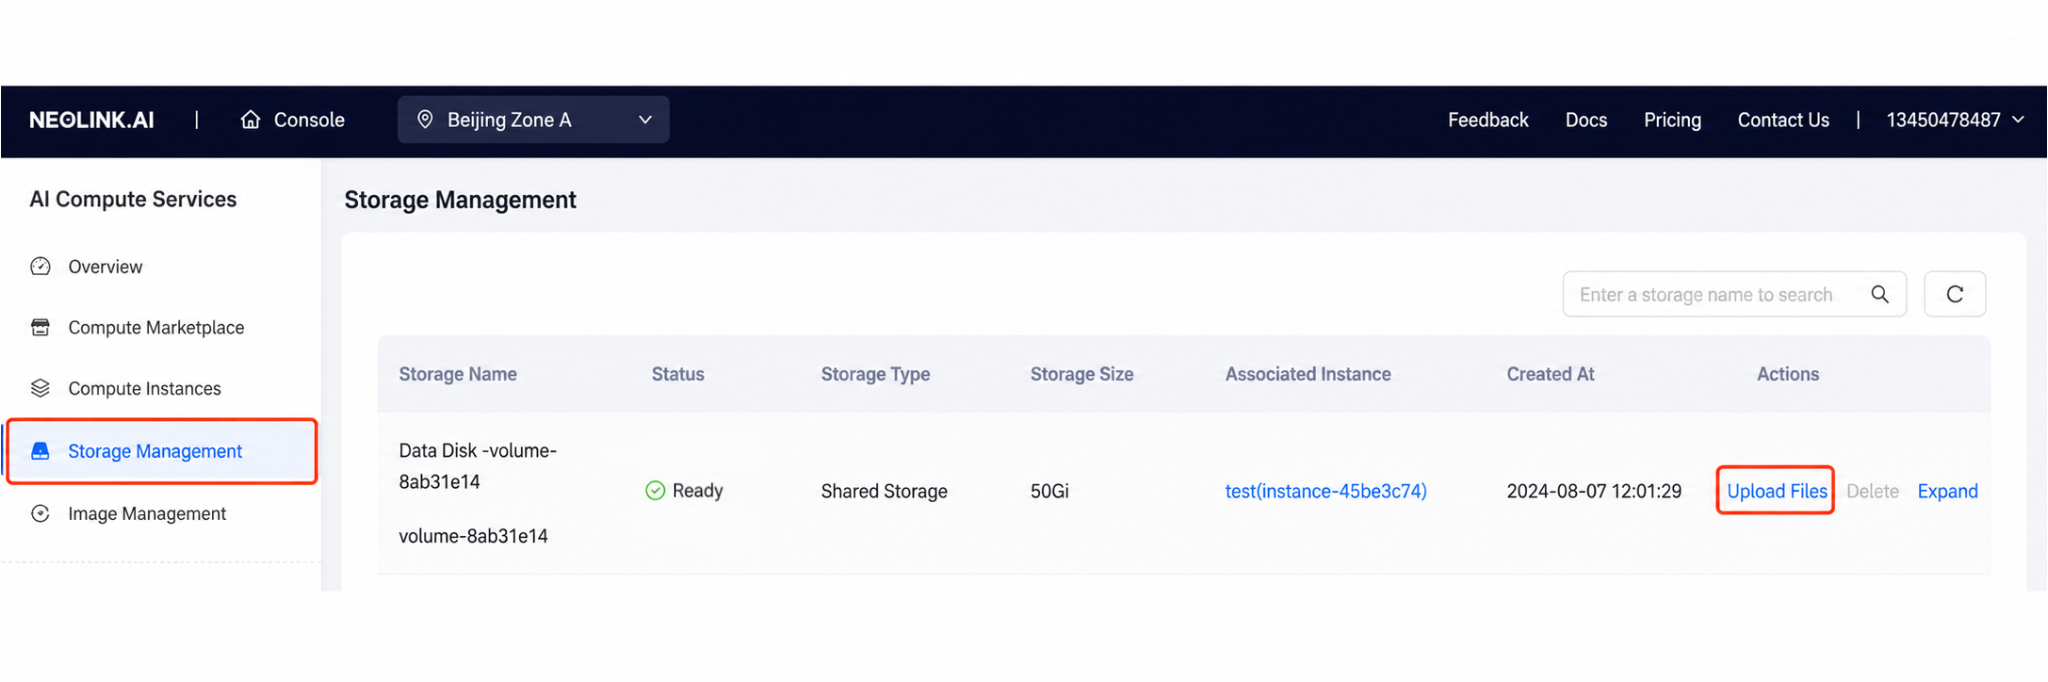Click Upload Files for the data disk
2048x682 pixels.
(1776, 491)
